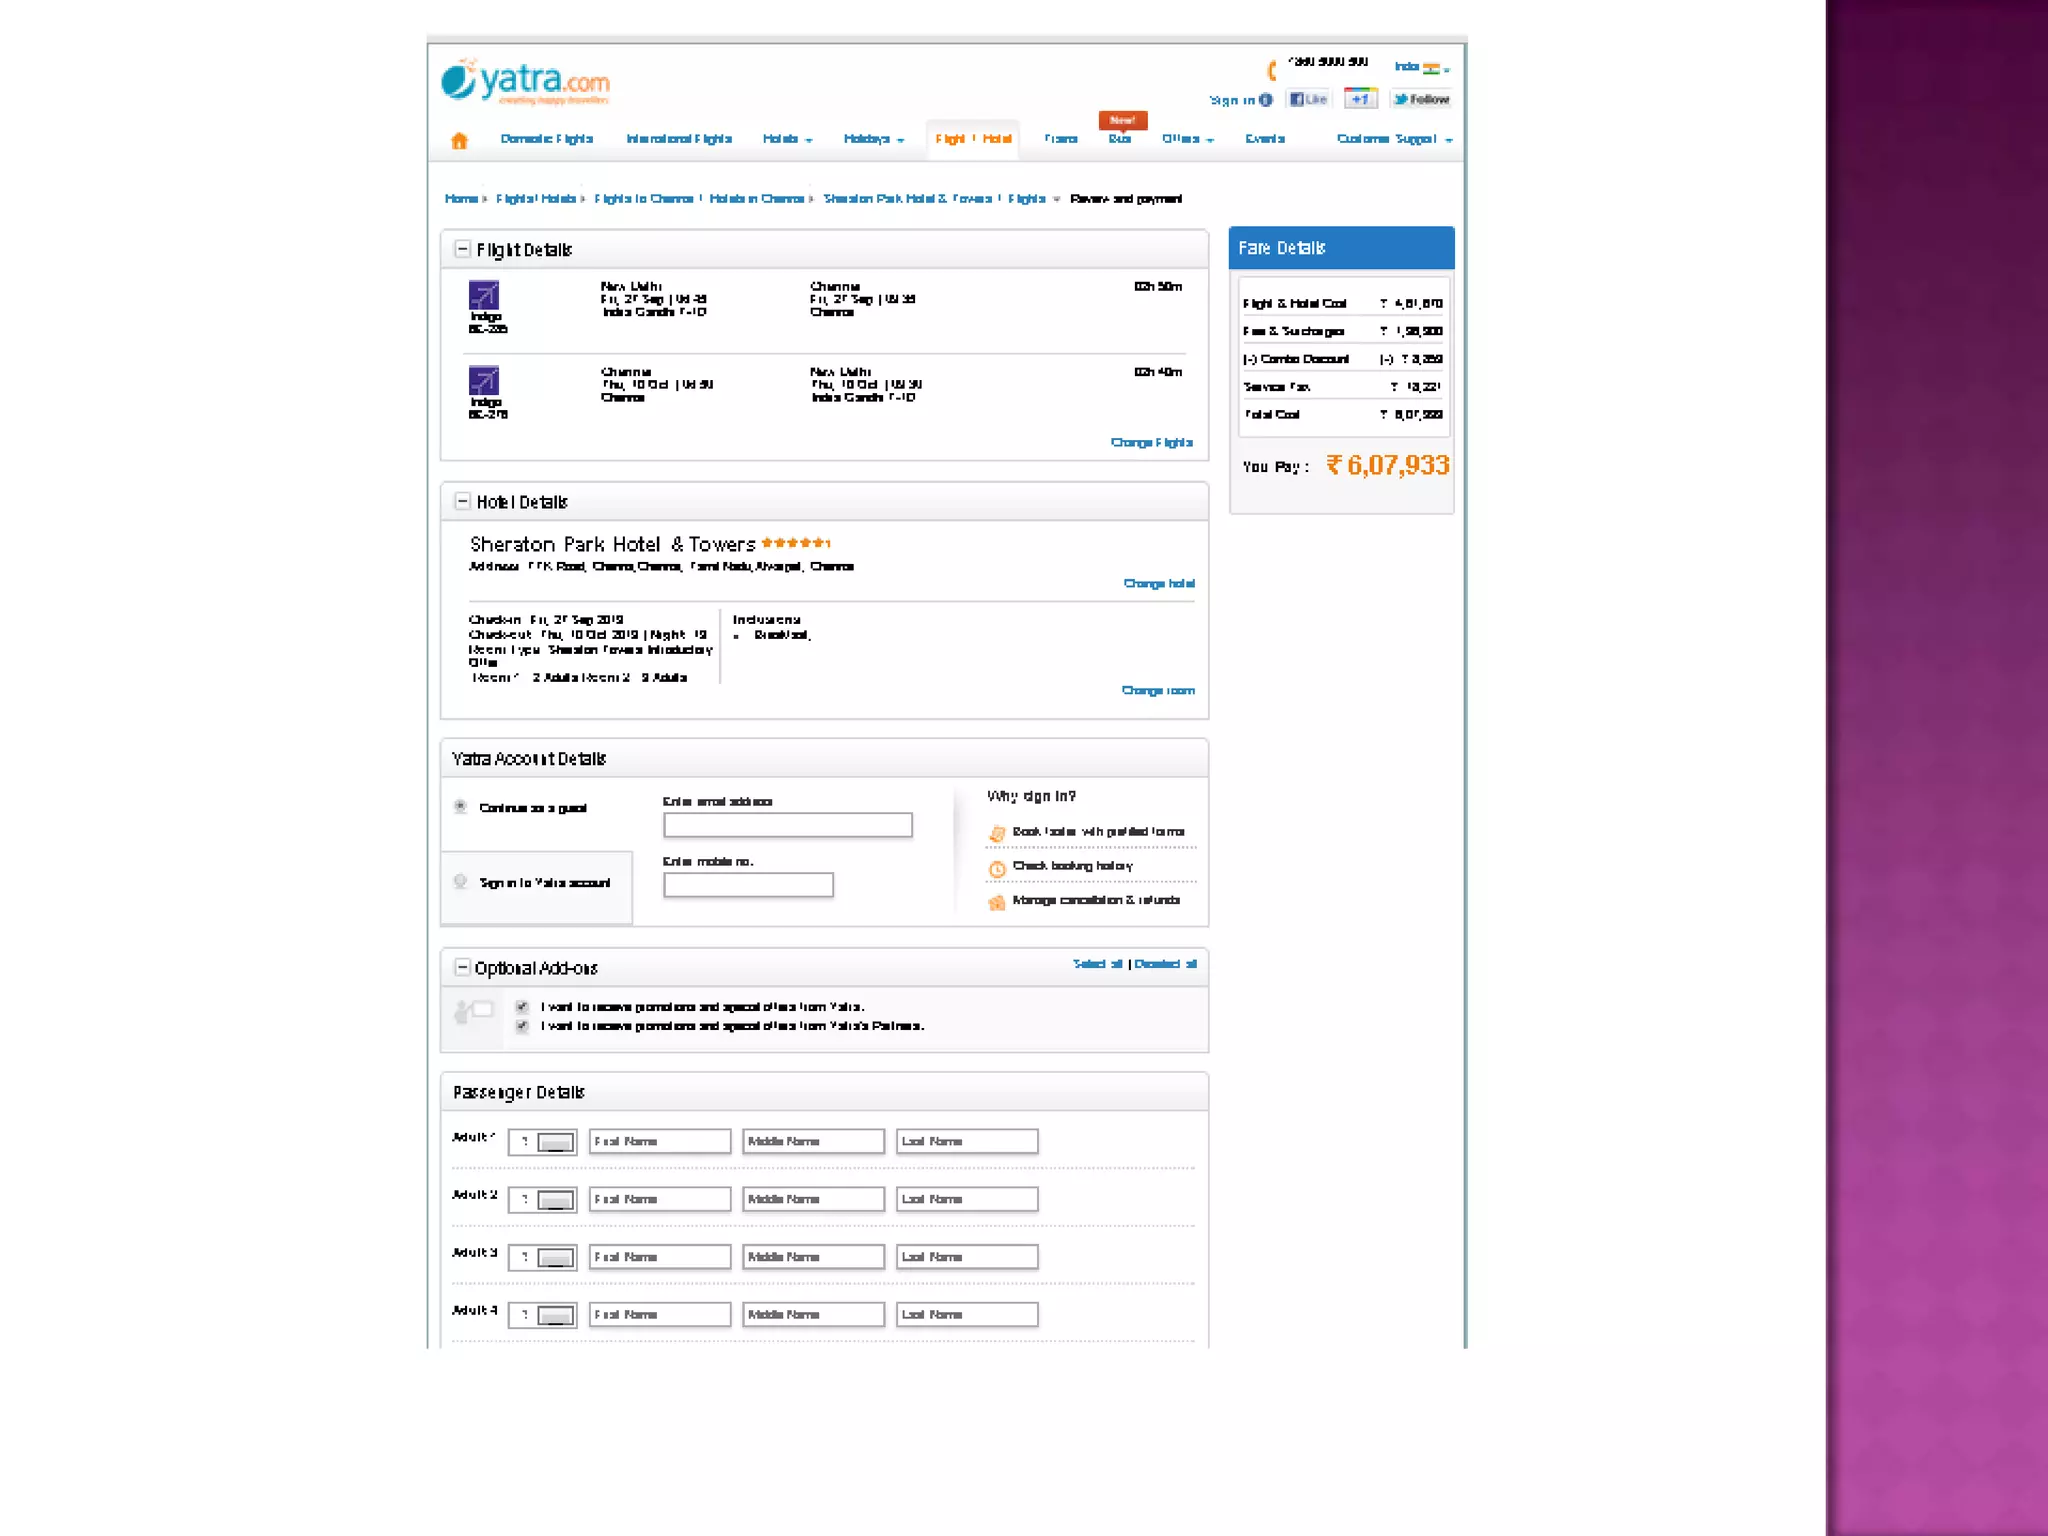2048x1536 pixels.
Task: Click the Change hotel link
Action: pyautogui.click(x=1158, y=583)
